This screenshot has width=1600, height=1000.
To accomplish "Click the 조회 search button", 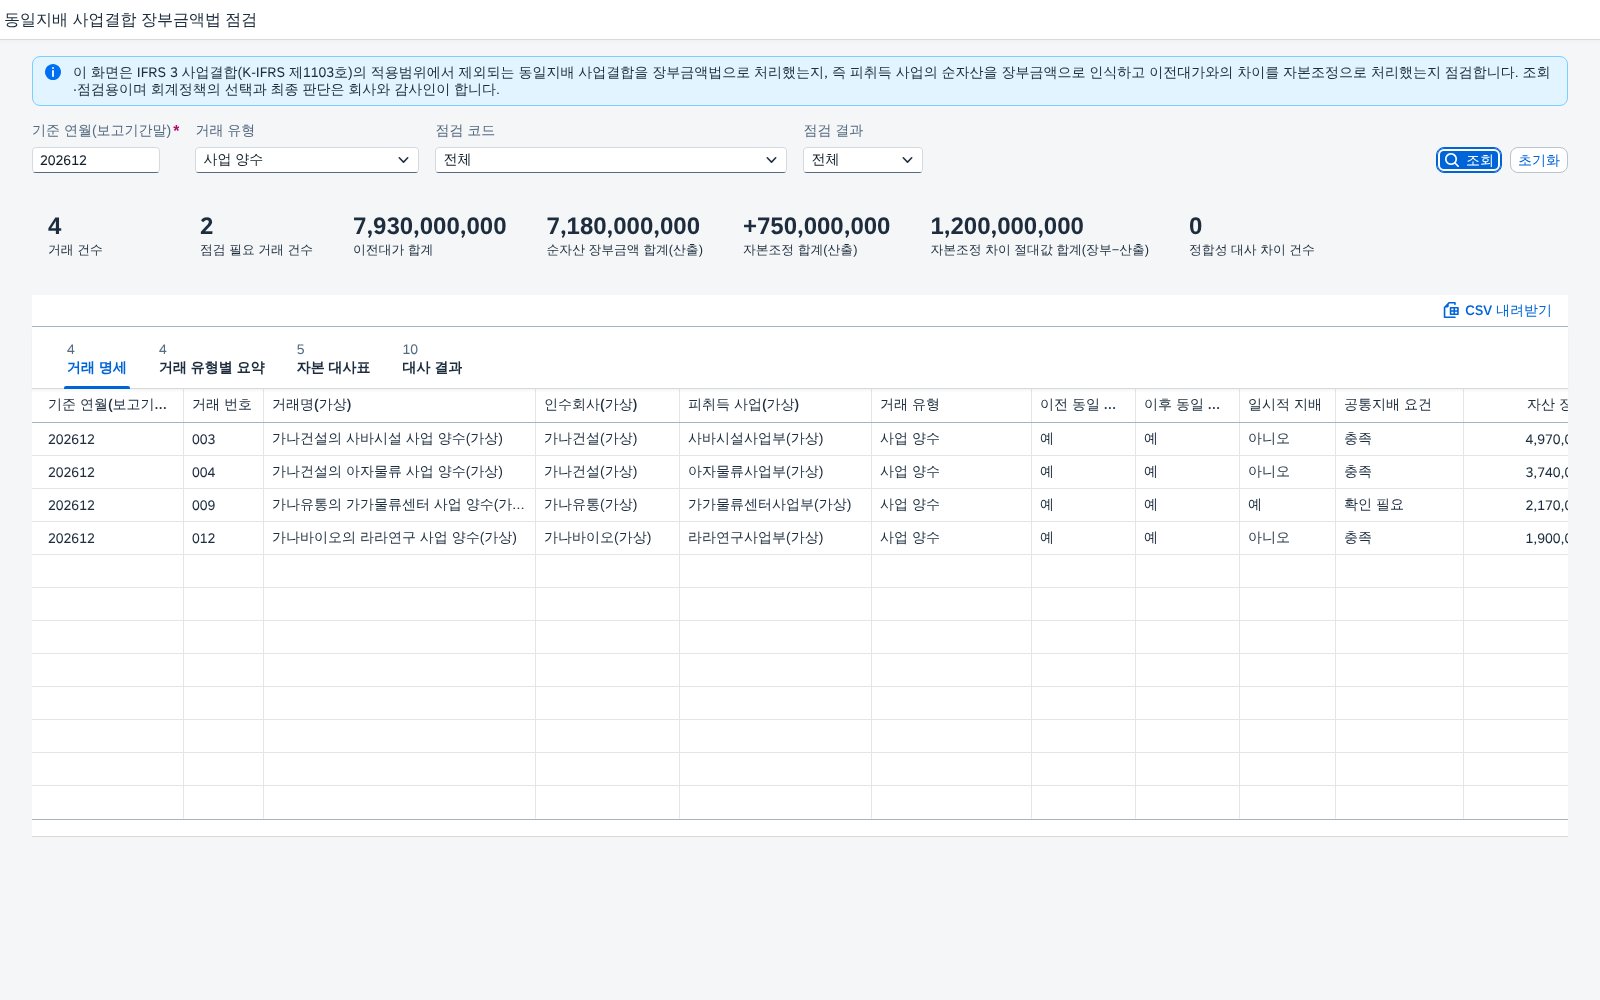I will click(x=1469, y=160).
